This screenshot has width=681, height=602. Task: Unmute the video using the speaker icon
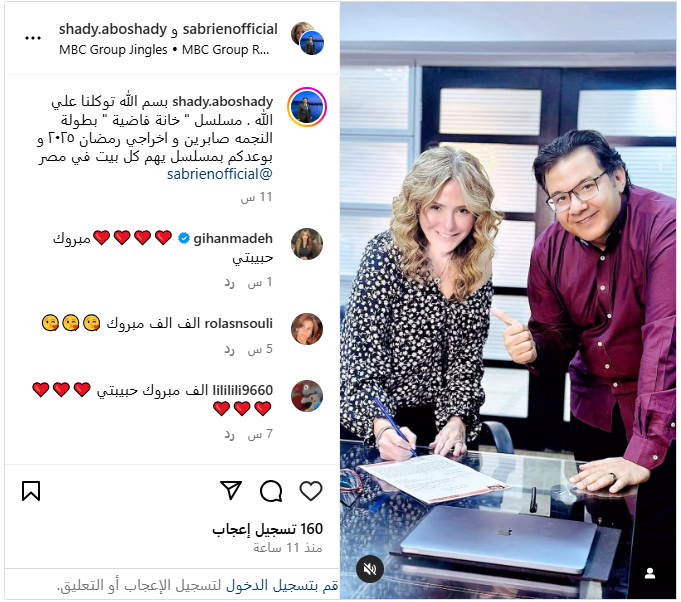(x=370, y=569)
